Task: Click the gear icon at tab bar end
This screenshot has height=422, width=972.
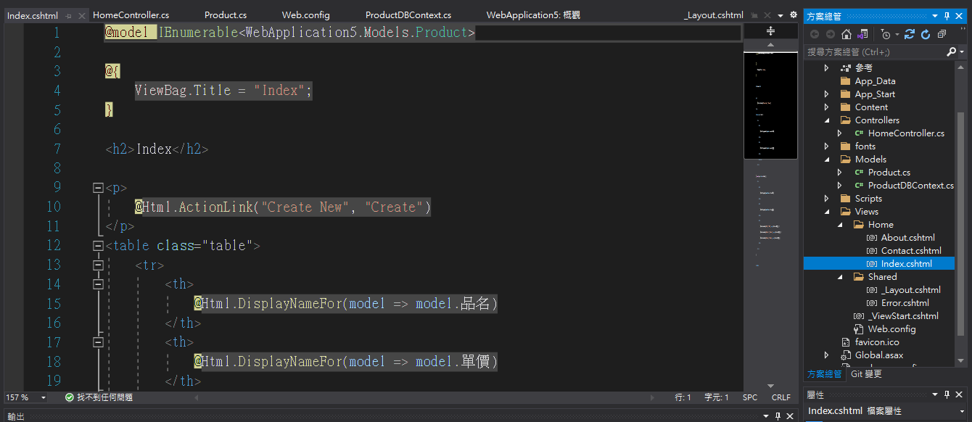Action: coord(793,15)
